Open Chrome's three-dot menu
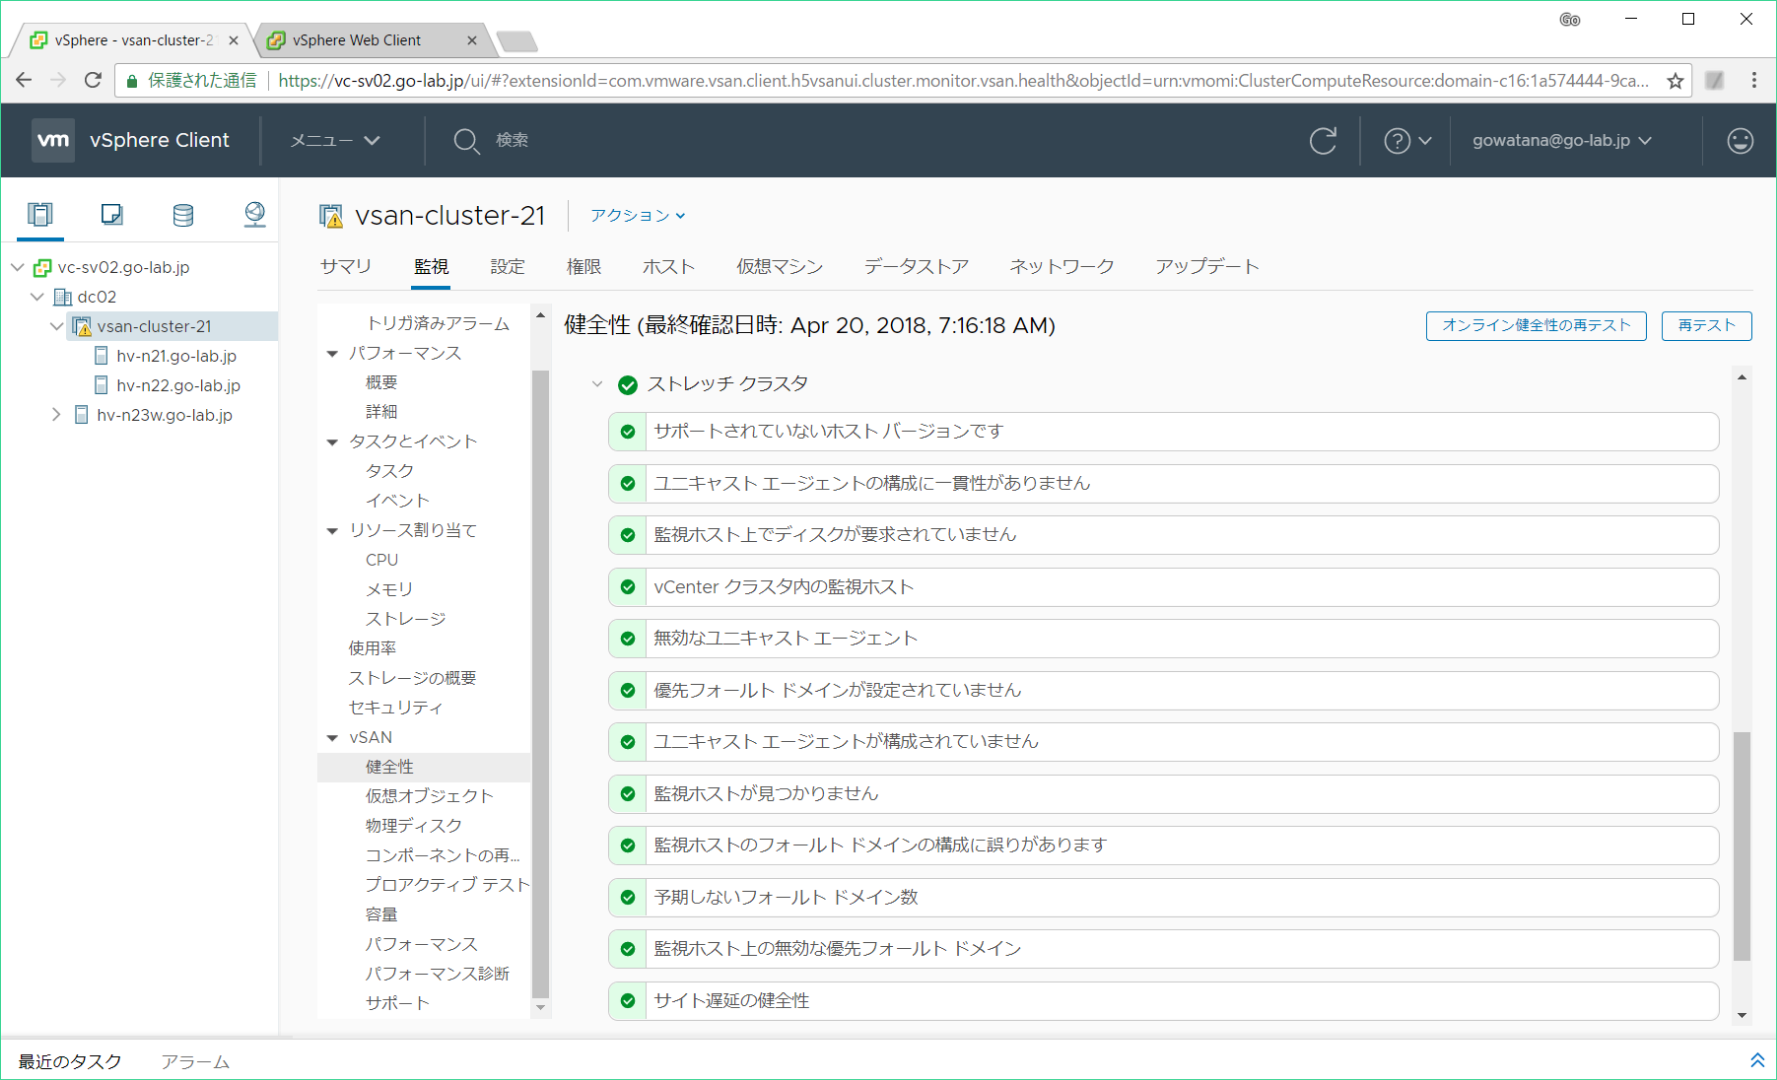The width and height of the screenshot is (1777, 1080). click(x=1754, y=80)
